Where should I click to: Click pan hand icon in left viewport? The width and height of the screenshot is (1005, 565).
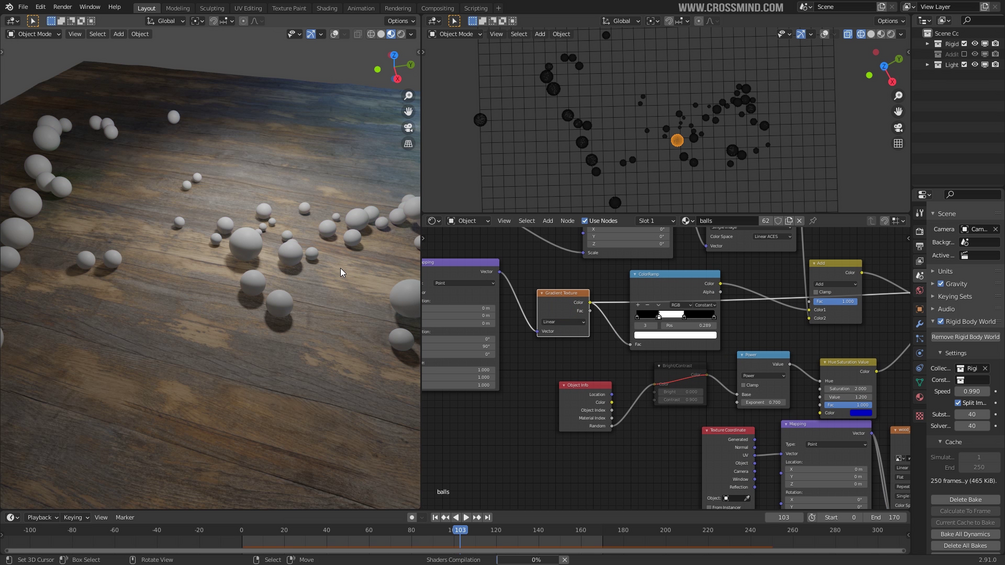pos(408,111)
